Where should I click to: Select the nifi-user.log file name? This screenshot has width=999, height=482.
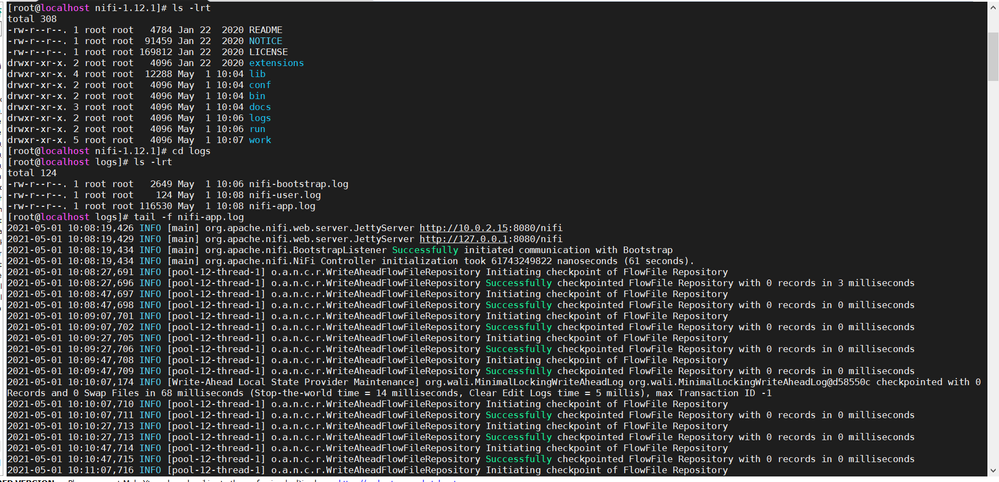(285, 195)
